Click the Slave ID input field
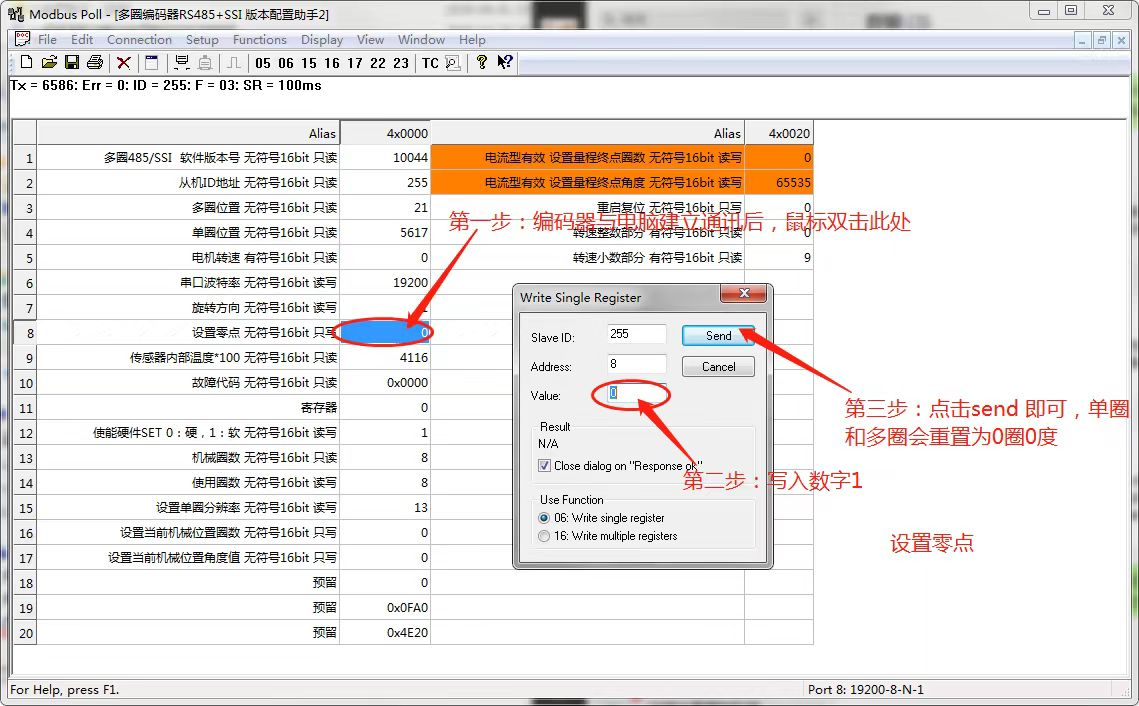1139x706 pixels. pyautogui.click(x=637, y=334)
